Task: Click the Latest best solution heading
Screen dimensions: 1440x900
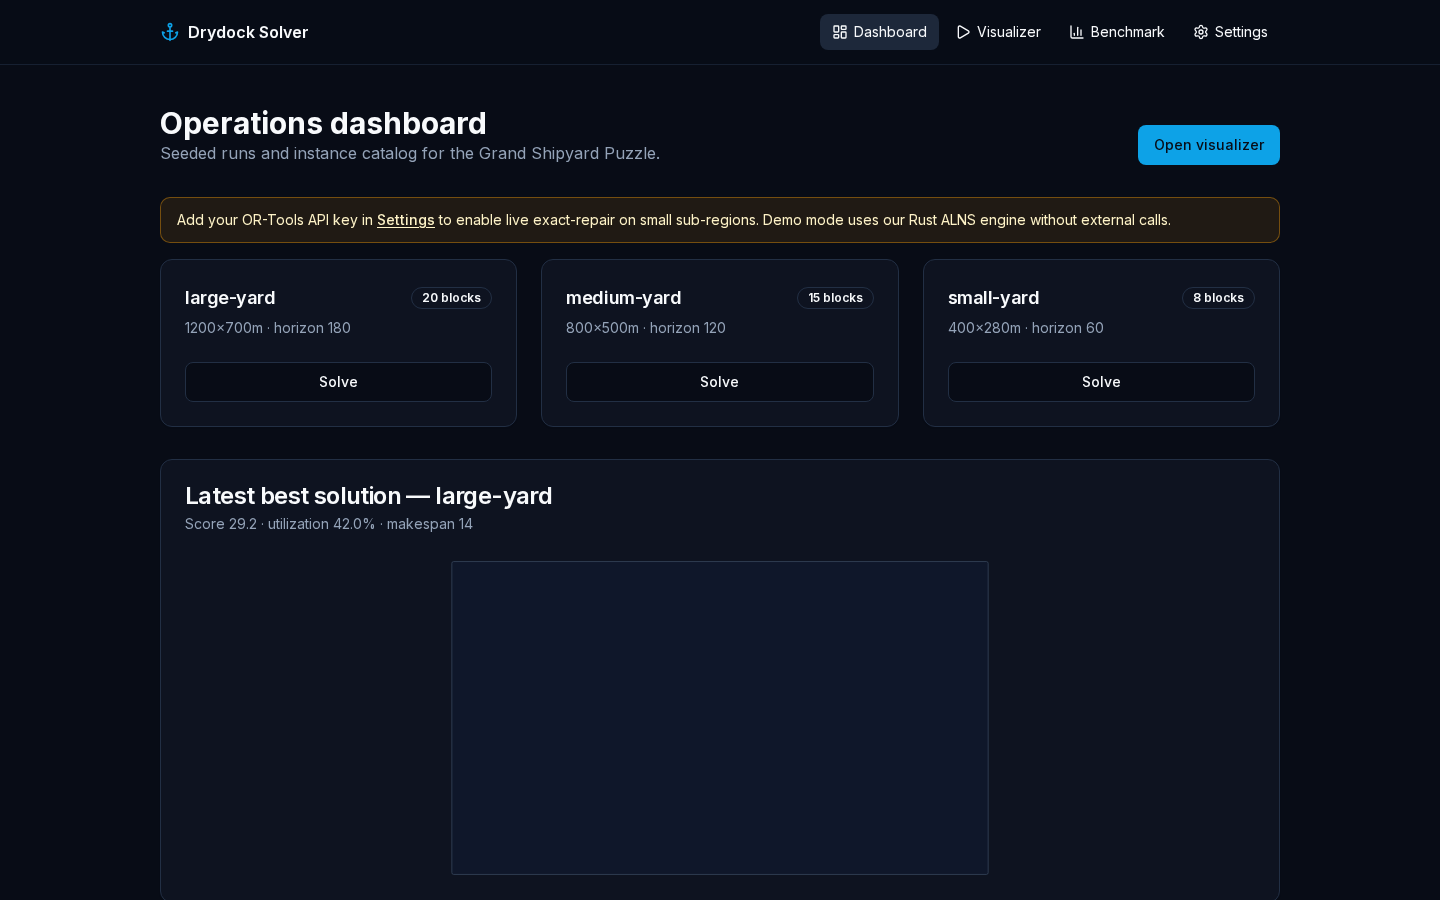Action: pos(368,496)
